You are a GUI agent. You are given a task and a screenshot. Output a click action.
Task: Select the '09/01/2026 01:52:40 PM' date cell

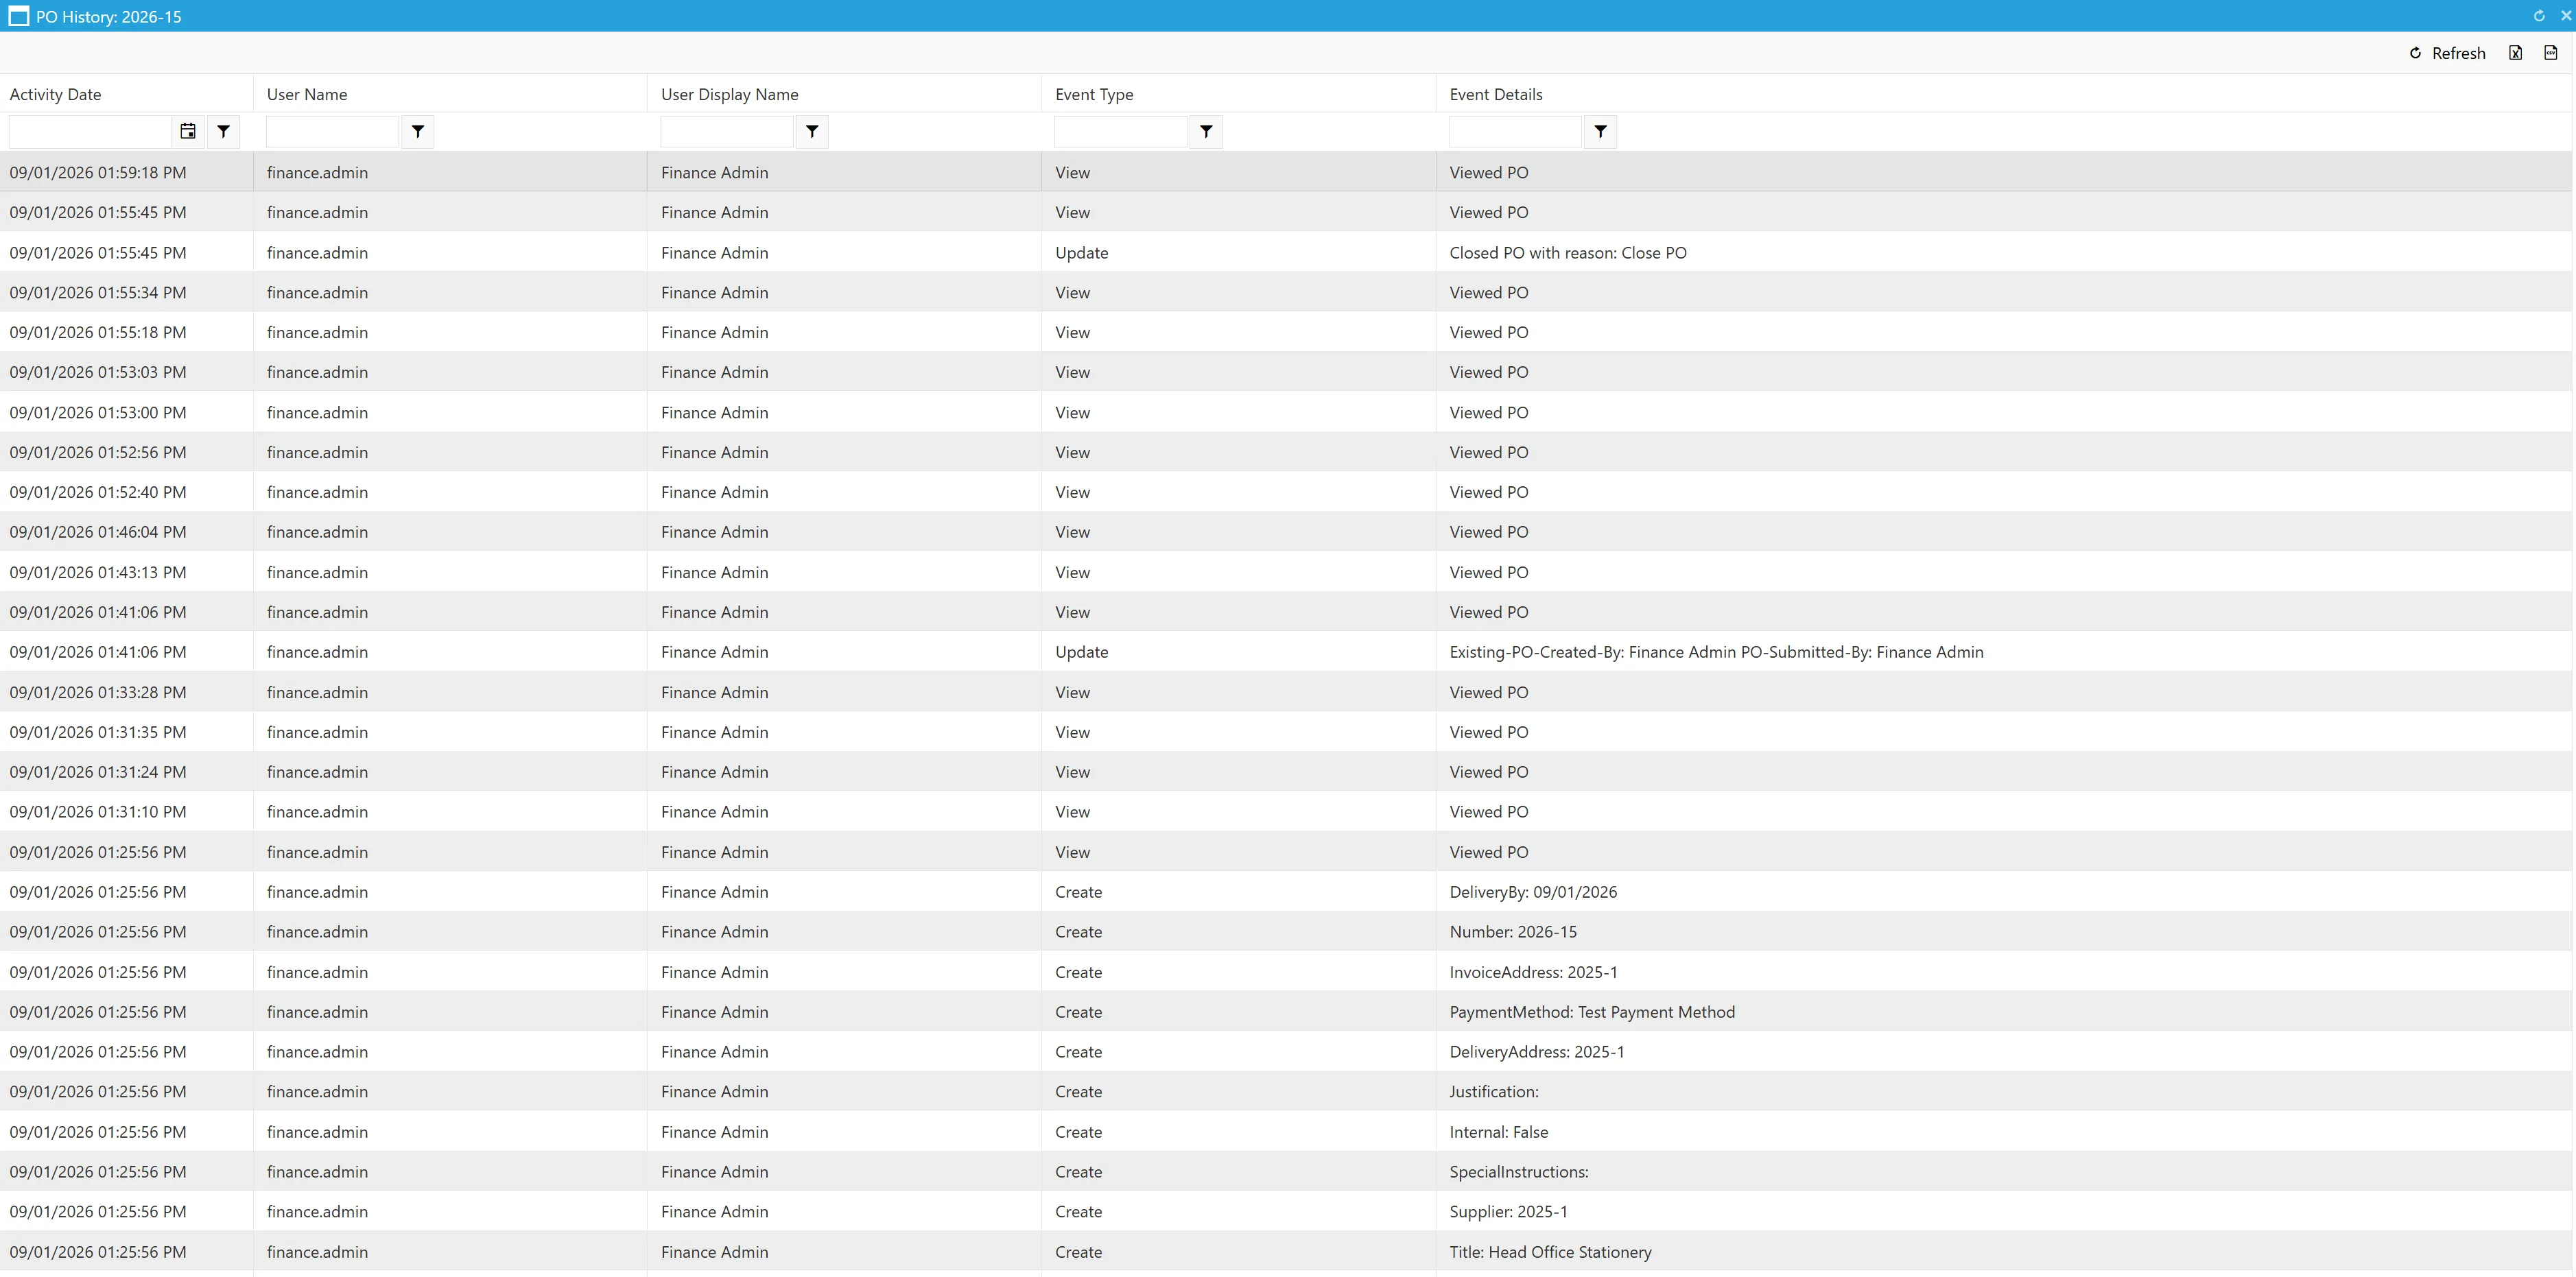click(x=126, y=492)
